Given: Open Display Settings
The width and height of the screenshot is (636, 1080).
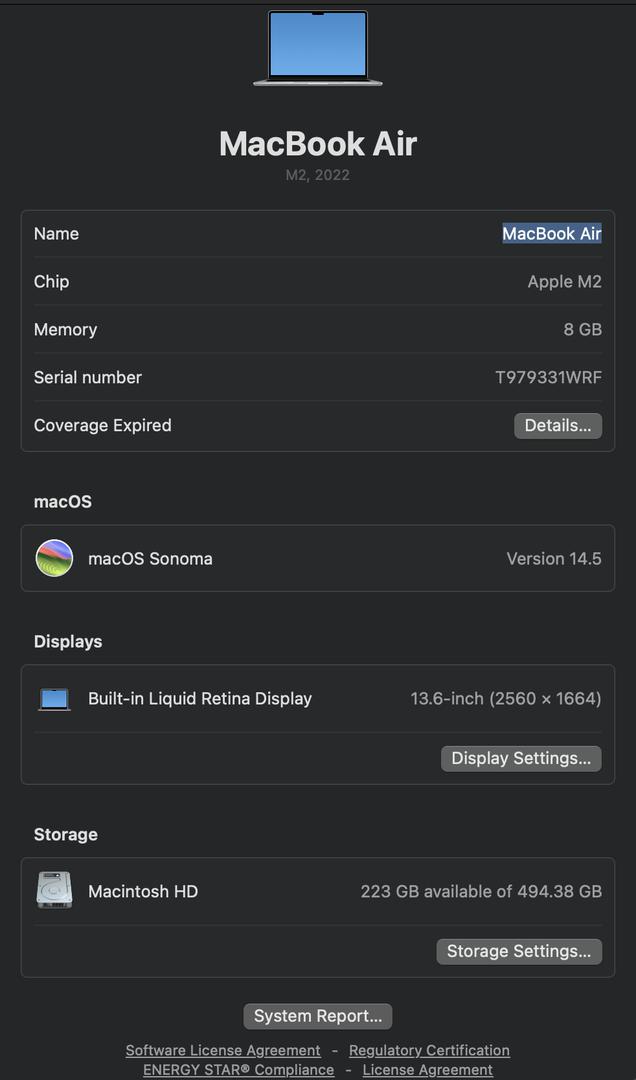Looking at the screenshot, I should [x=521, y=758].
